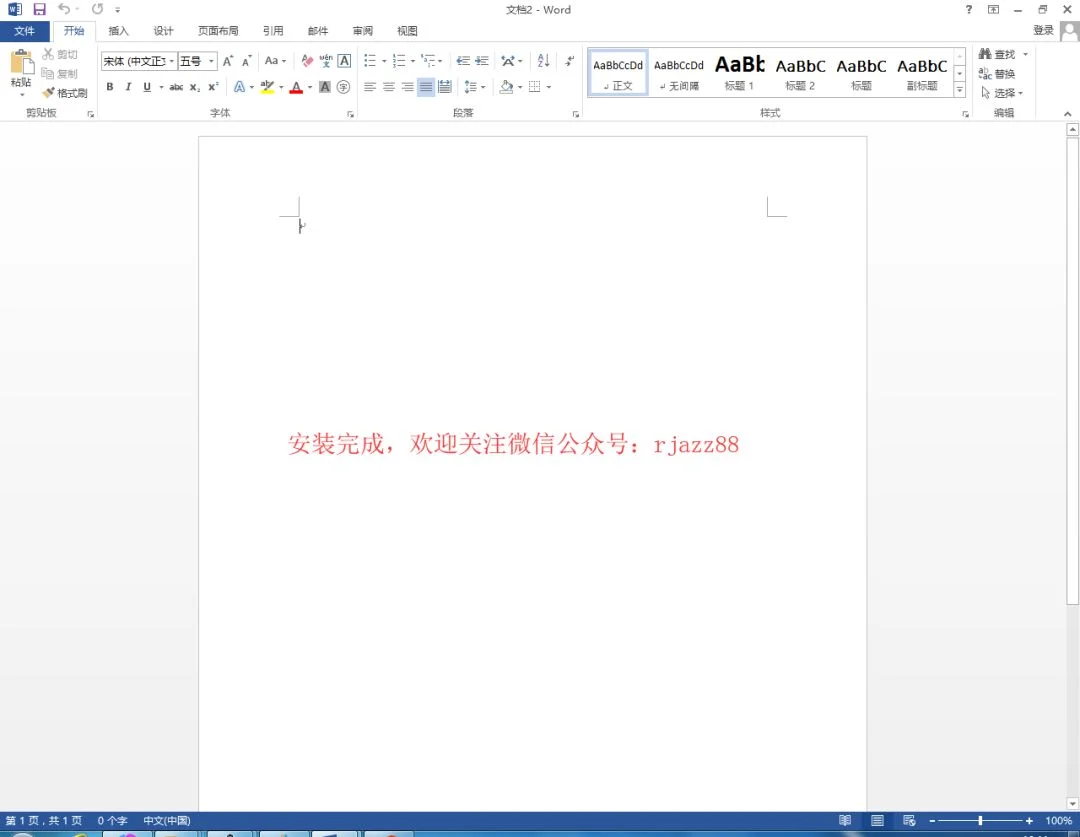The image size is (1080, 837).
Task: Insert an enclosed character (带圈字符)
Action: 344,87
